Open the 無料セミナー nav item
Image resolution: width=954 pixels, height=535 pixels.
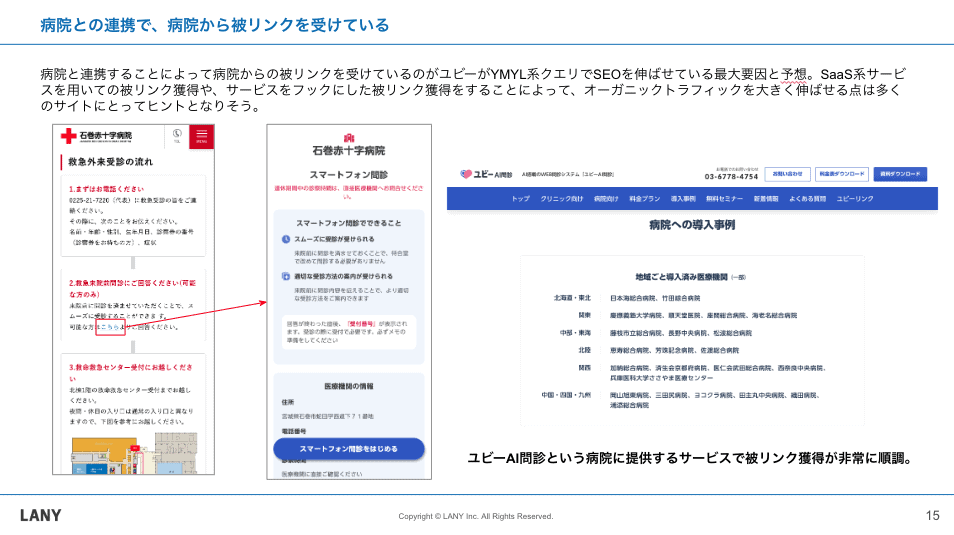724,199
